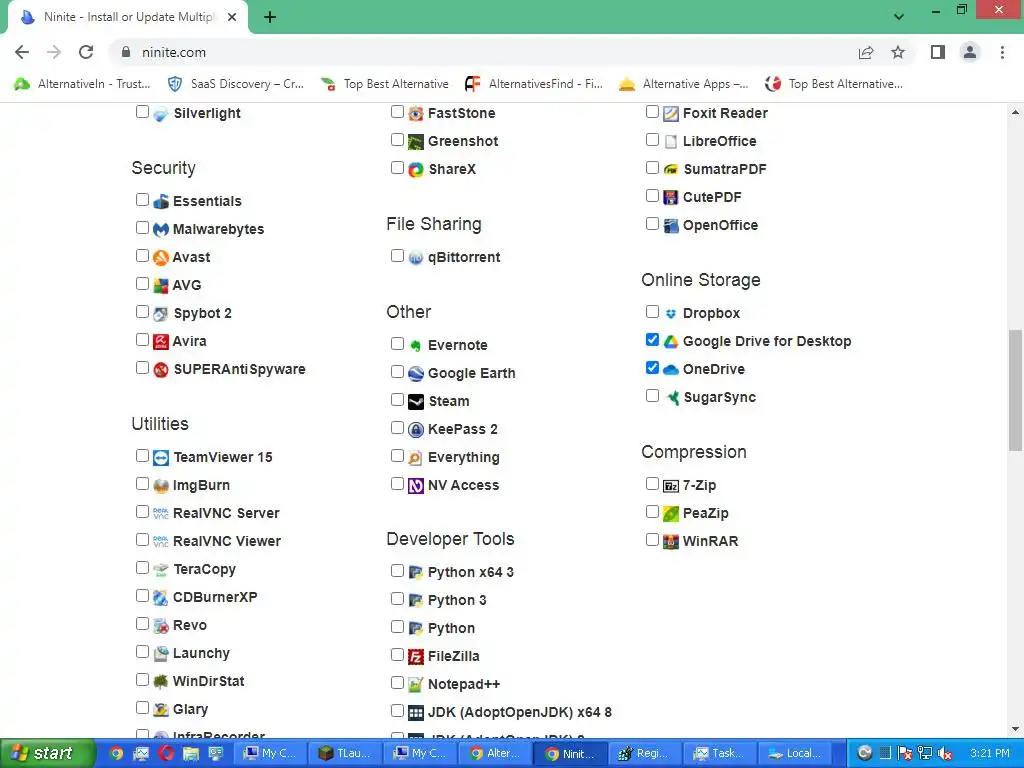Open SaaS Discovery bookmark
This screenshot has height=768, width=1024.
235,84
